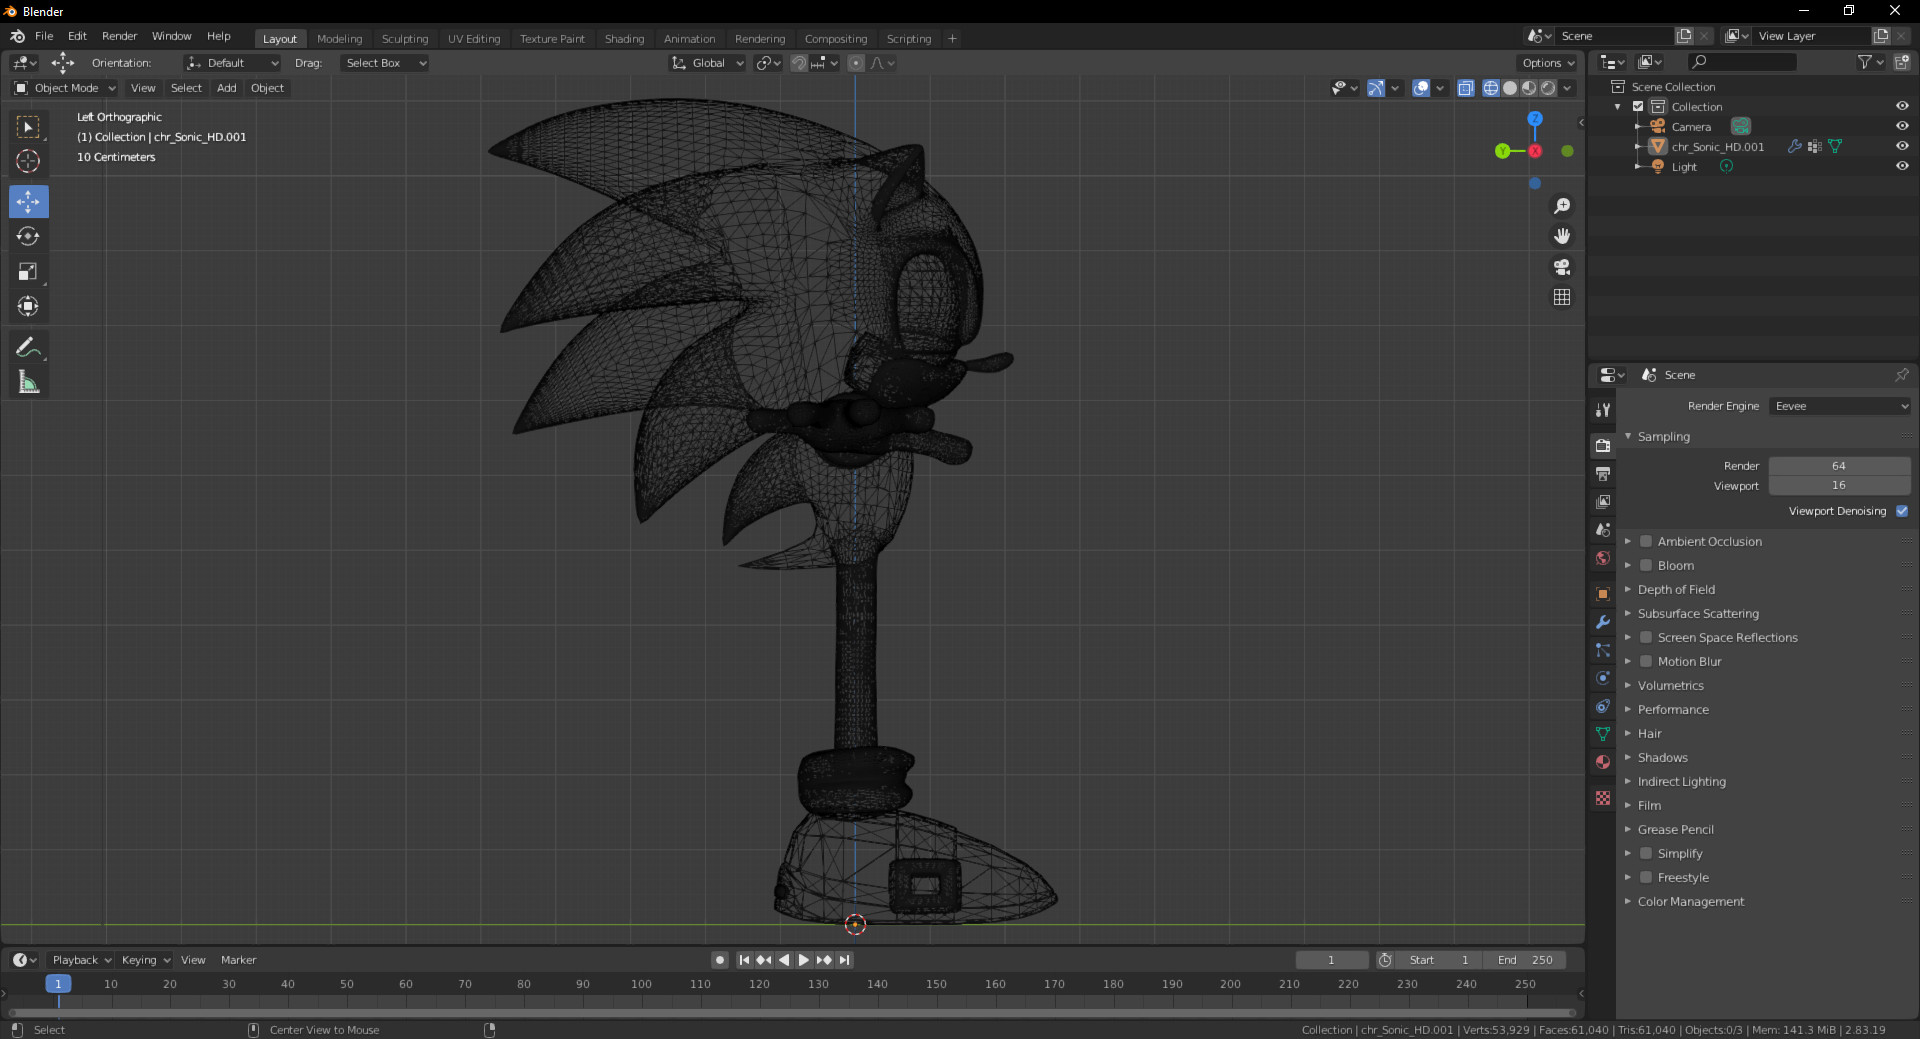
Task: Click the current frame number field
Action: [x=1331, y=960]
